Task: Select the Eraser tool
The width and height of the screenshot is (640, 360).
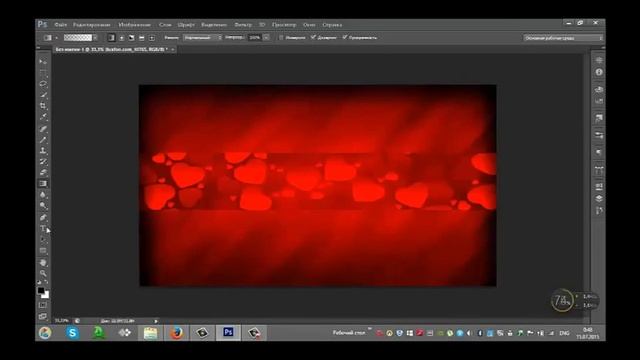Action: pos(43,173)
